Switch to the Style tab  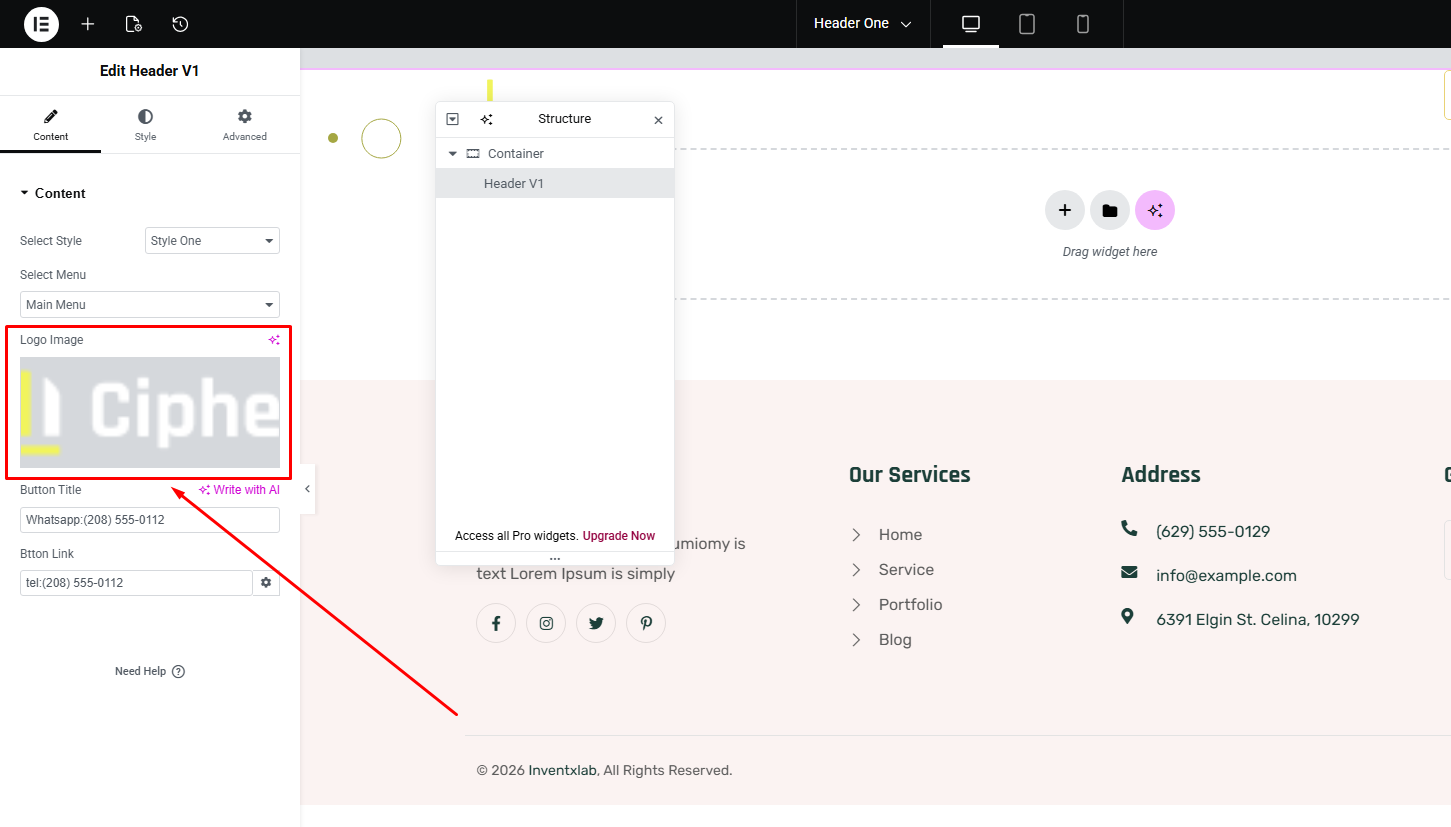click(x=146, y=125)
